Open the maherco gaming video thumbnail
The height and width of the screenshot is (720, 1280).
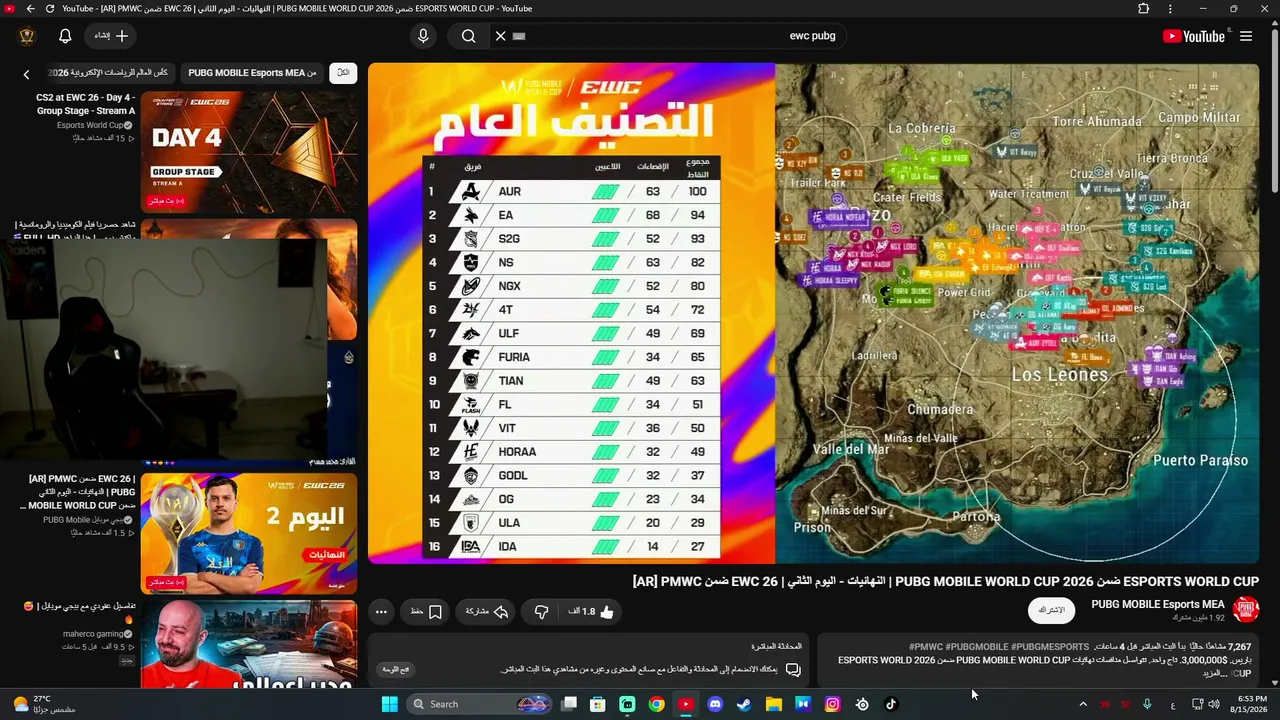click(249, 644)
